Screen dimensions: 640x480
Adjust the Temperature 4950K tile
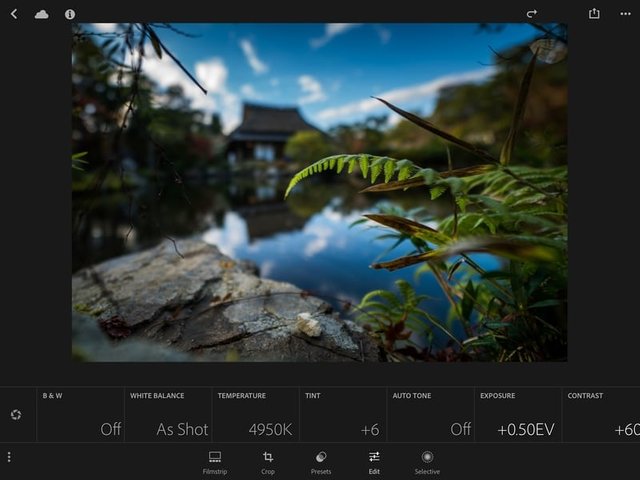pyautogui.click(x=256, y=414)
